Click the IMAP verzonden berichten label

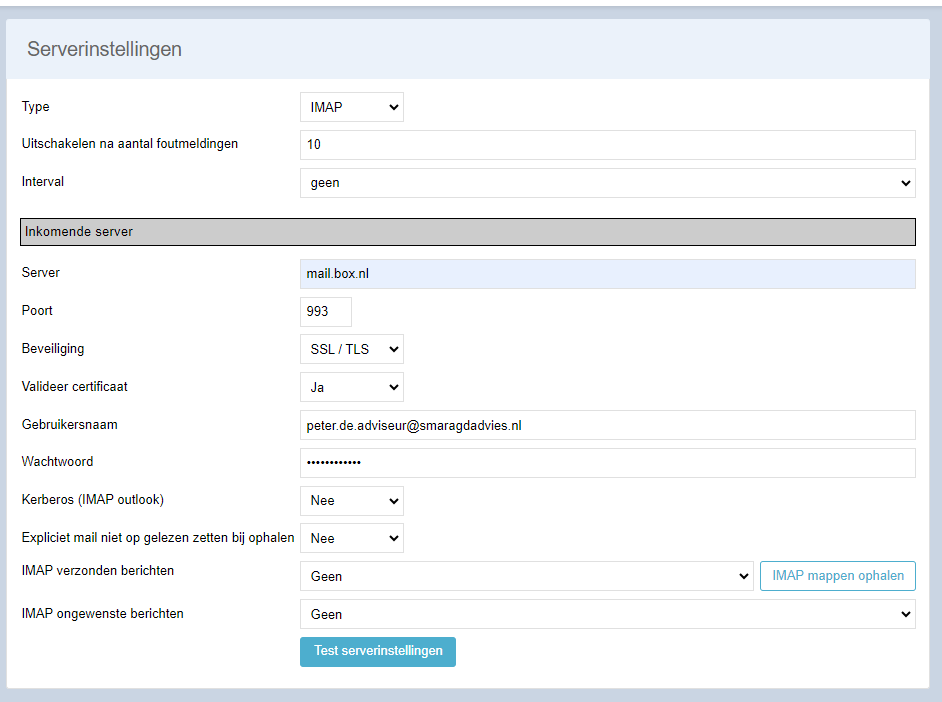pos(98,570)
